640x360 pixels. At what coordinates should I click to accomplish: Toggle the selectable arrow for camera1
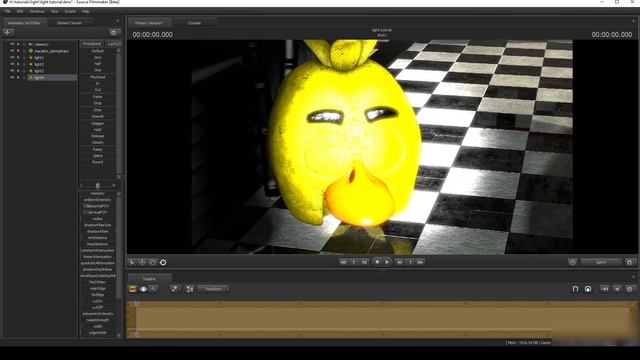coord(18,44)
